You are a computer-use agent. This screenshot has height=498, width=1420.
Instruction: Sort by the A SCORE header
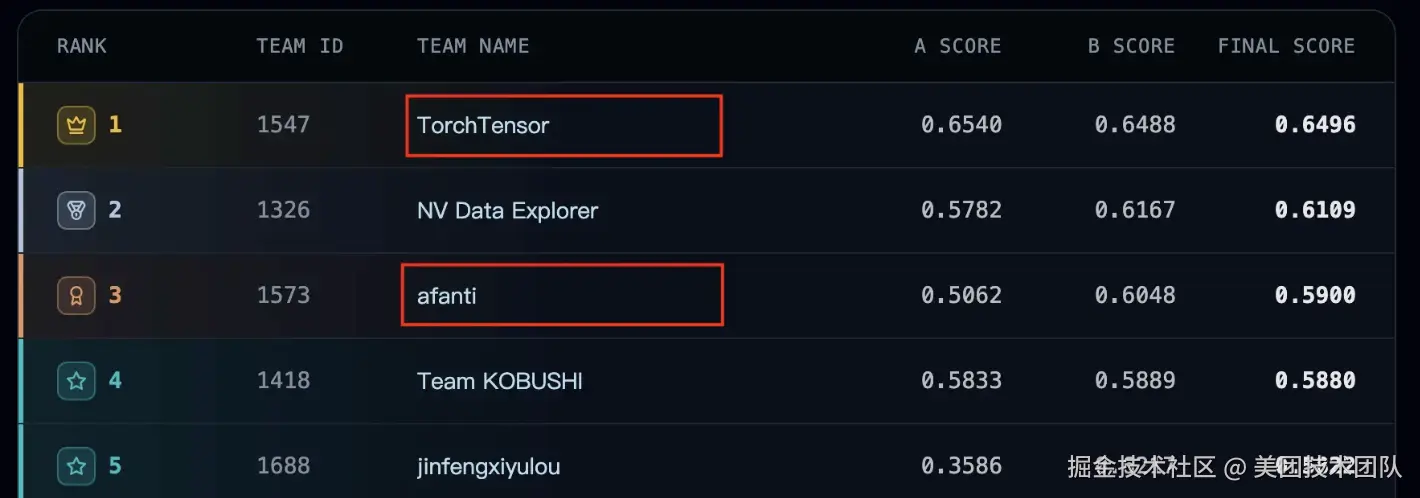[x=958, y=46]
